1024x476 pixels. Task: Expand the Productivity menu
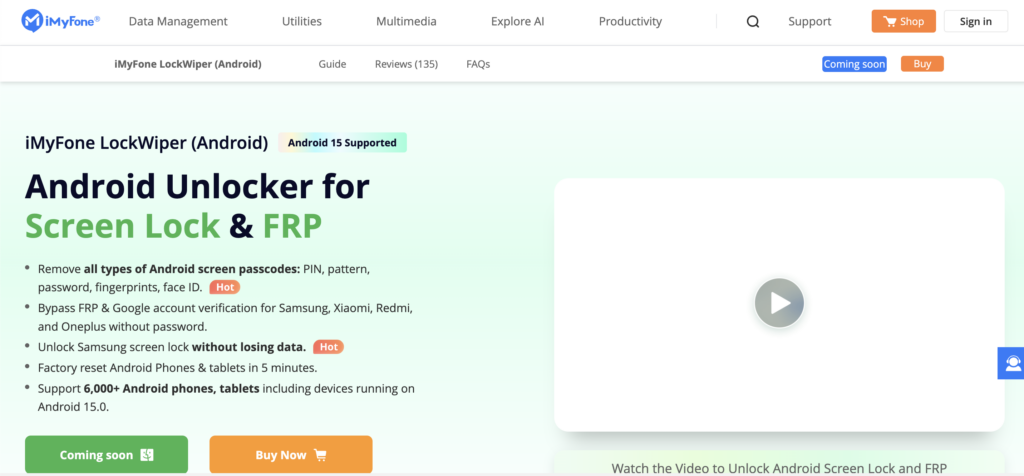coord(630,22)
